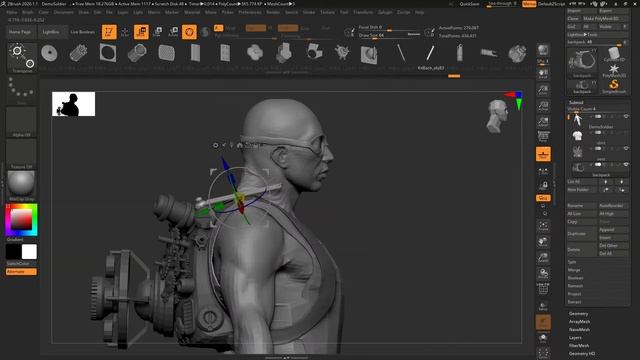Click the Draw mode icon
This screenshot has height=360, width=640.
pyautogui.click(x=125, y=32)
